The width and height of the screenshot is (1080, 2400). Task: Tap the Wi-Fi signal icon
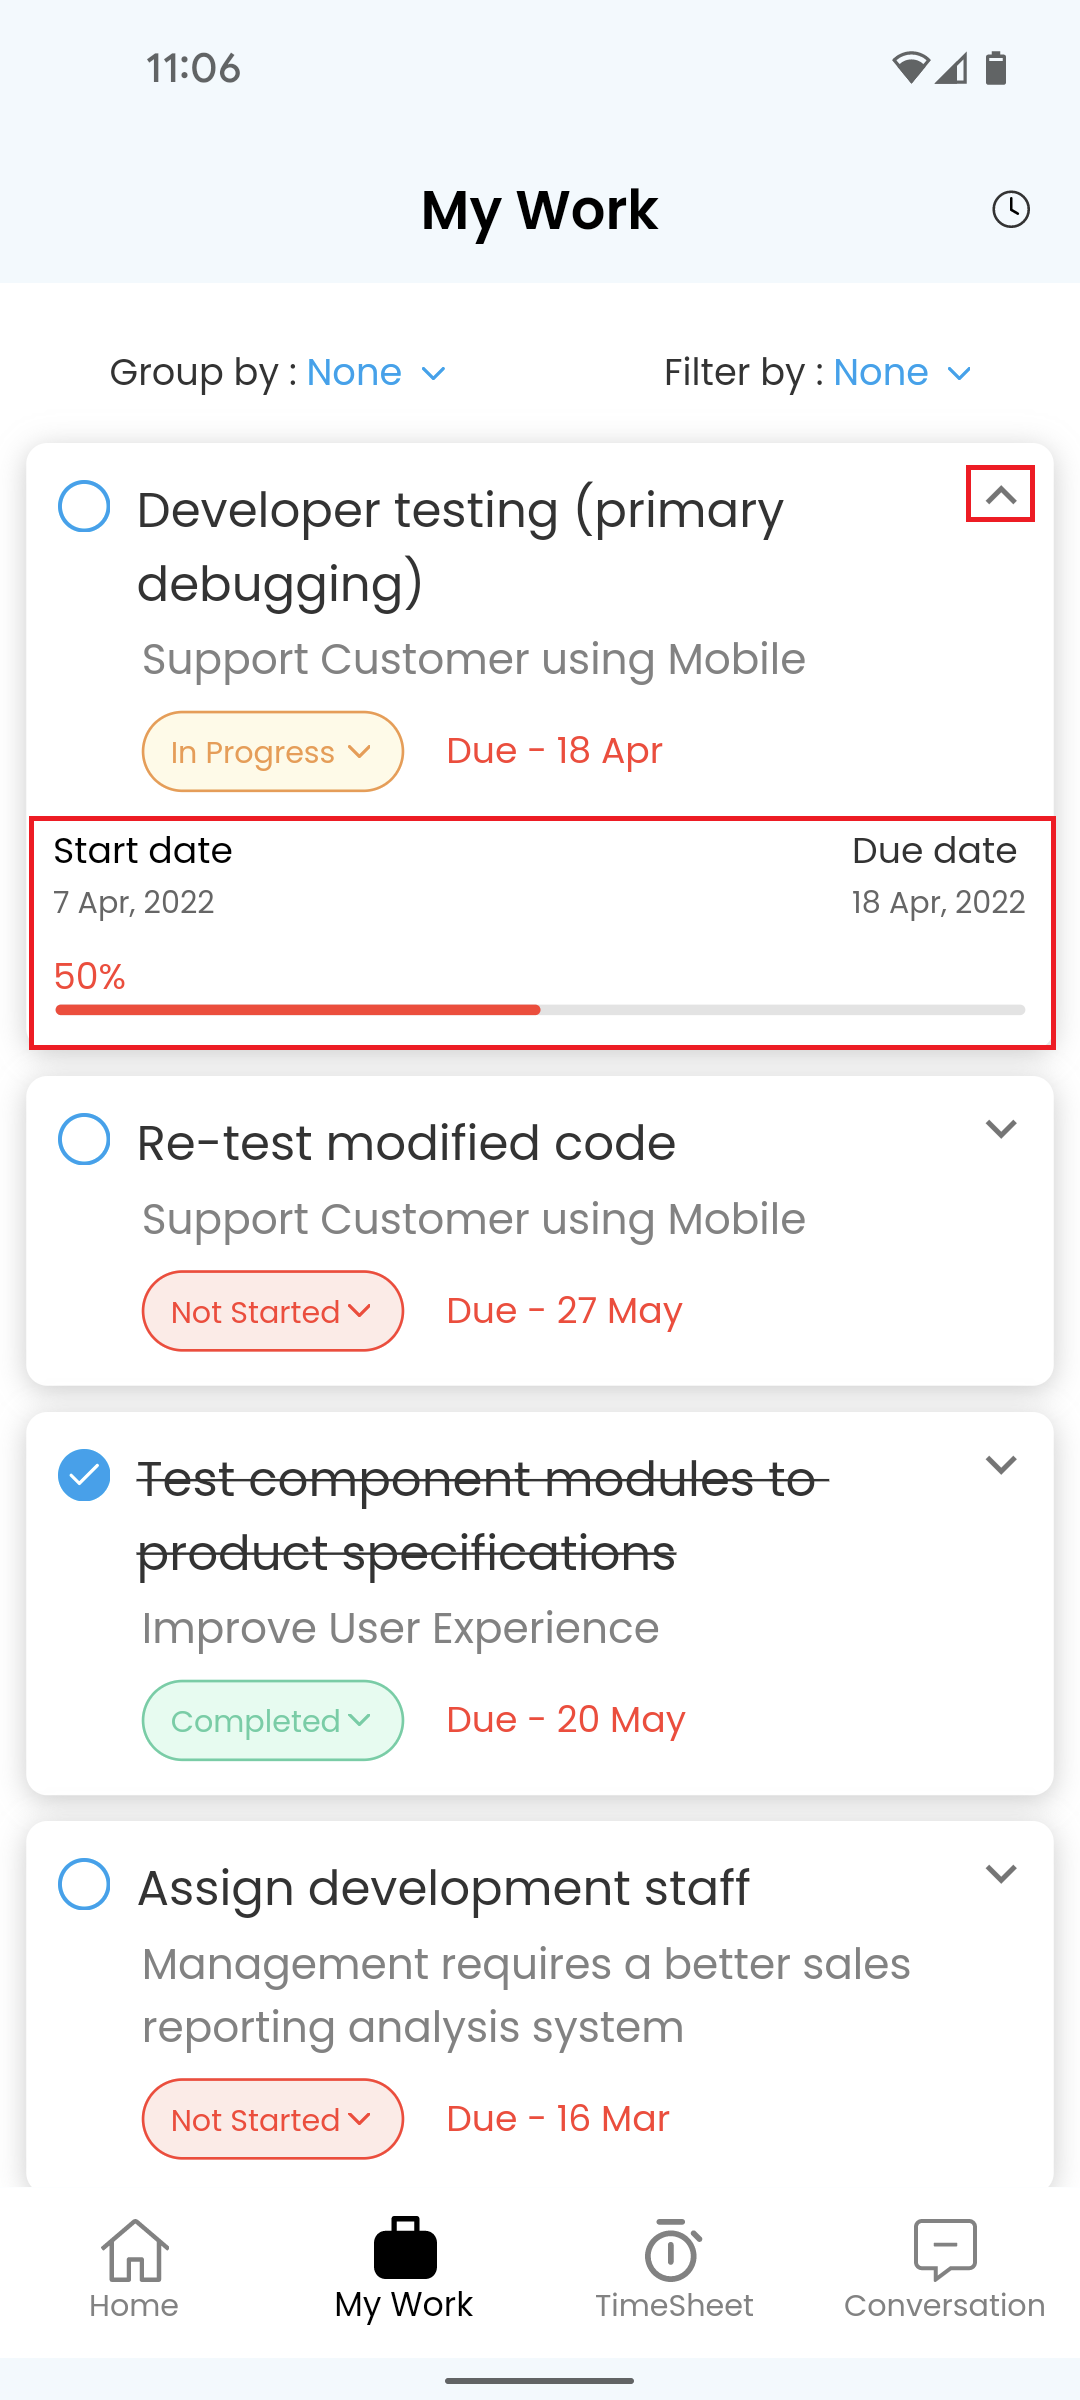[911, 68]
